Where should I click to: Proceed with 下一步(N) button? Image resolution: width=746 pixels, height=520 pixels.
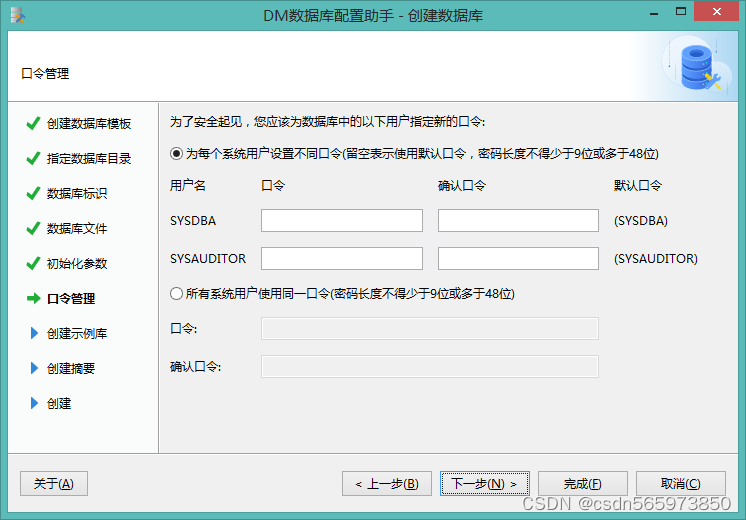(485, 483)
